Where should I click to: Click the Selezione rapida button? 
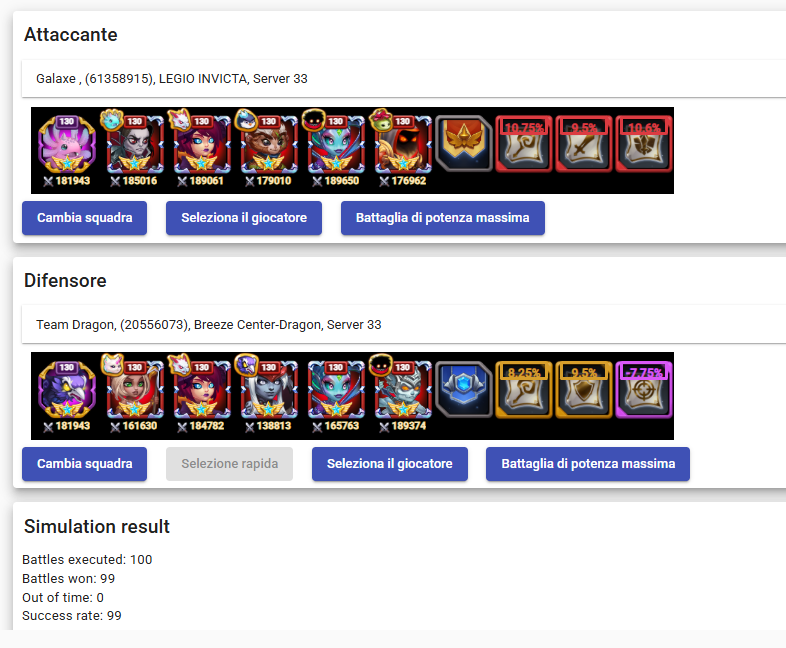pyautogui.click(x=229, y=464)
